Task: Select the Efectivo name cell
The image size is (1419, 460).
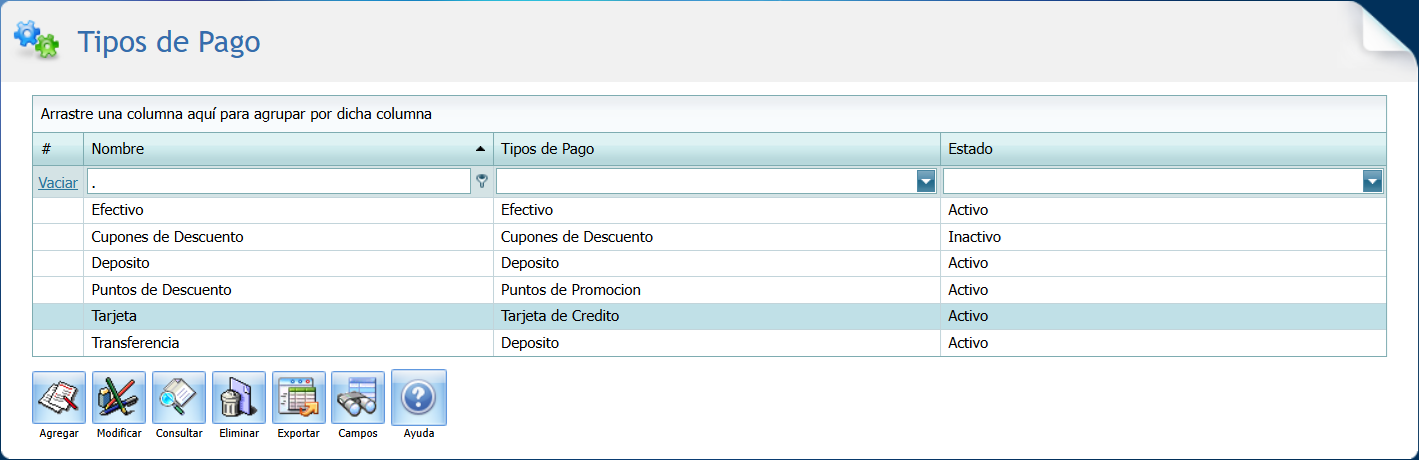Action: tap(288, 210)
